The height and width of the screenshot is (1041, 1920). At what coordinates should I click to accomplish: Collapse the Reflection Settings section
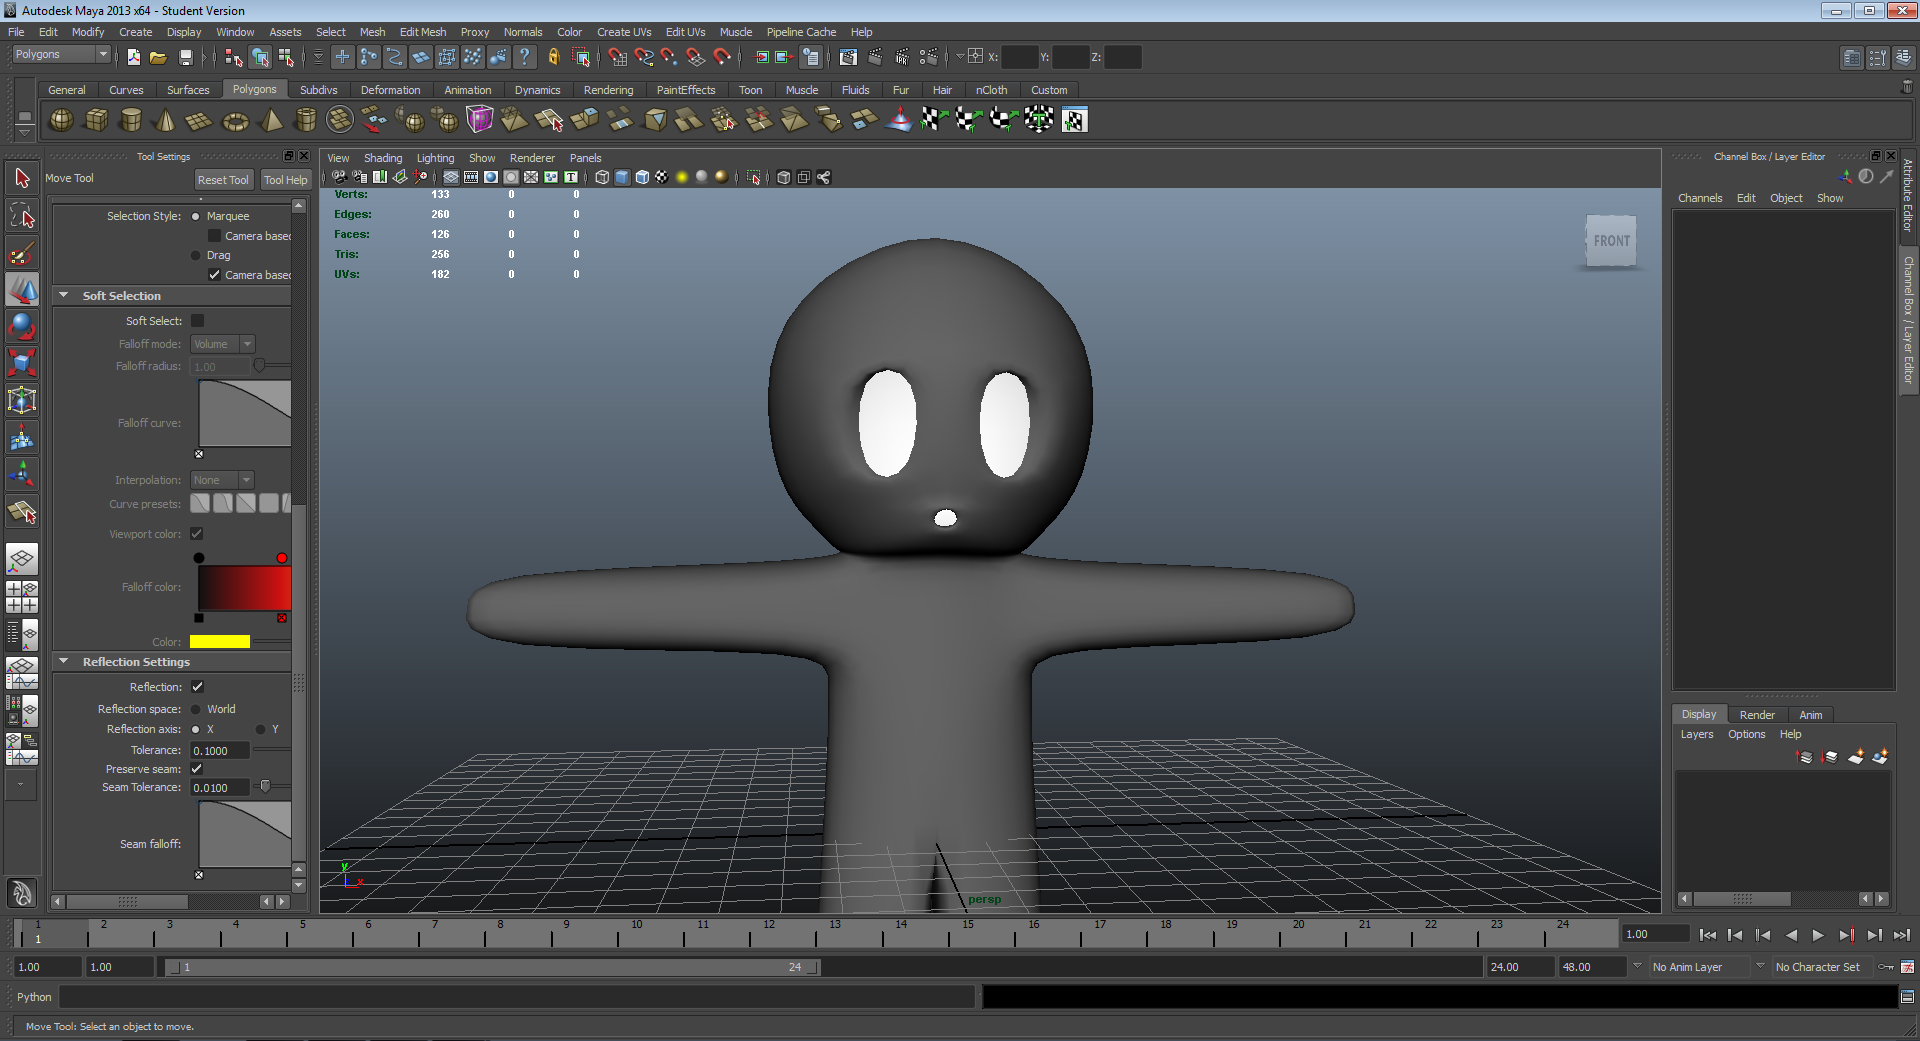pyautogui.click(x=64, y=662)
